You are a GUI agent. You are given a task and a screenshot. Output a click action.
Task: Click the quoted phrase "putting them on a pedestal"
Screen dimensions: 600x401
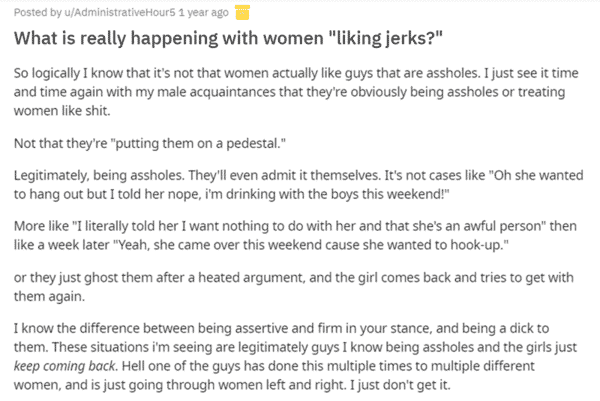[x=198, y=143]
